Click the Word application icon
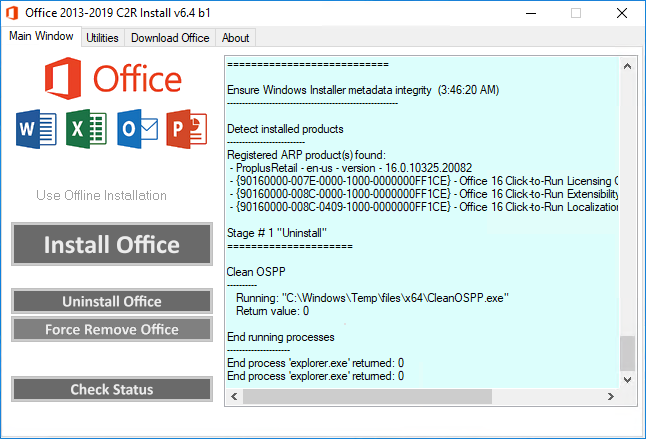Viewport: 646px width, 439px height. 36,129
